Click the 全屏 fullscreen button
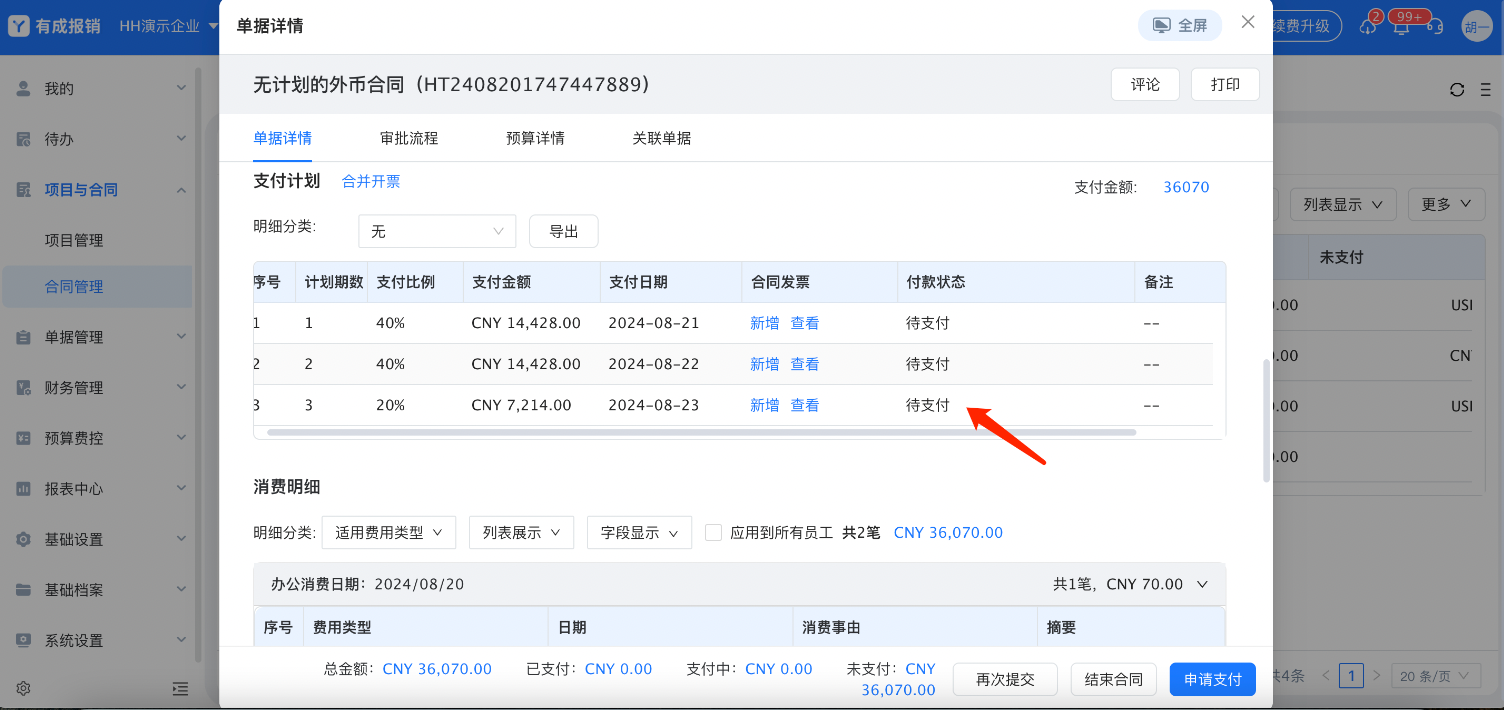 coord(1180,26)
